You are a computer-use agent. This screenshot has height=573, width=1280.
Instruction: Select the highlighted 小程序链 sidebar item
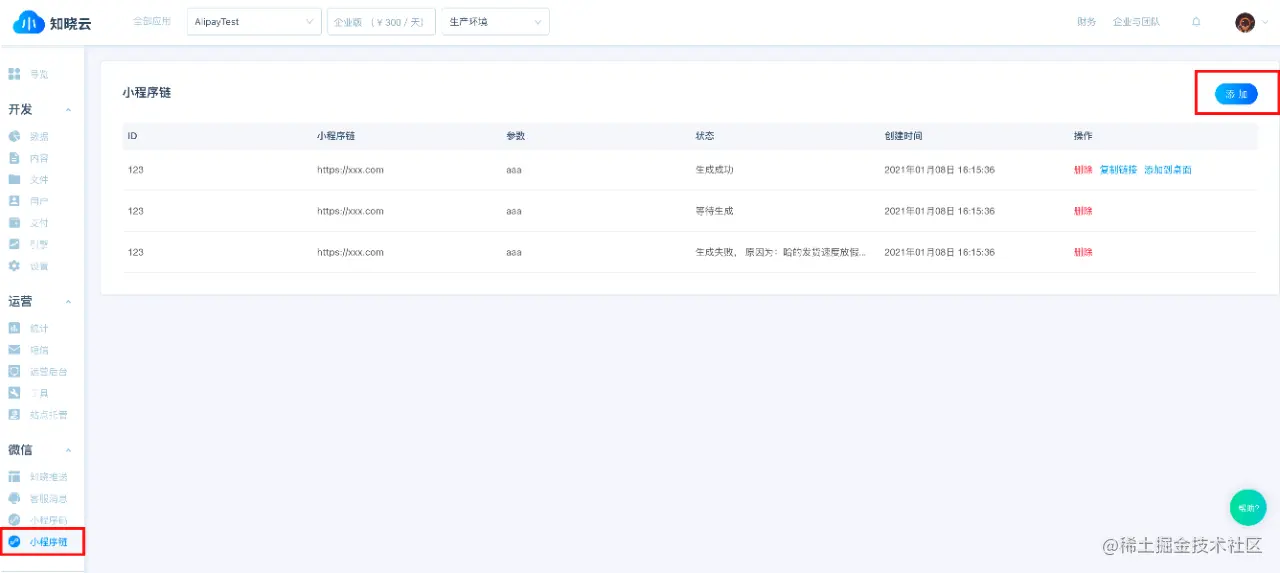pyautogui.click(x=42, y=542)
